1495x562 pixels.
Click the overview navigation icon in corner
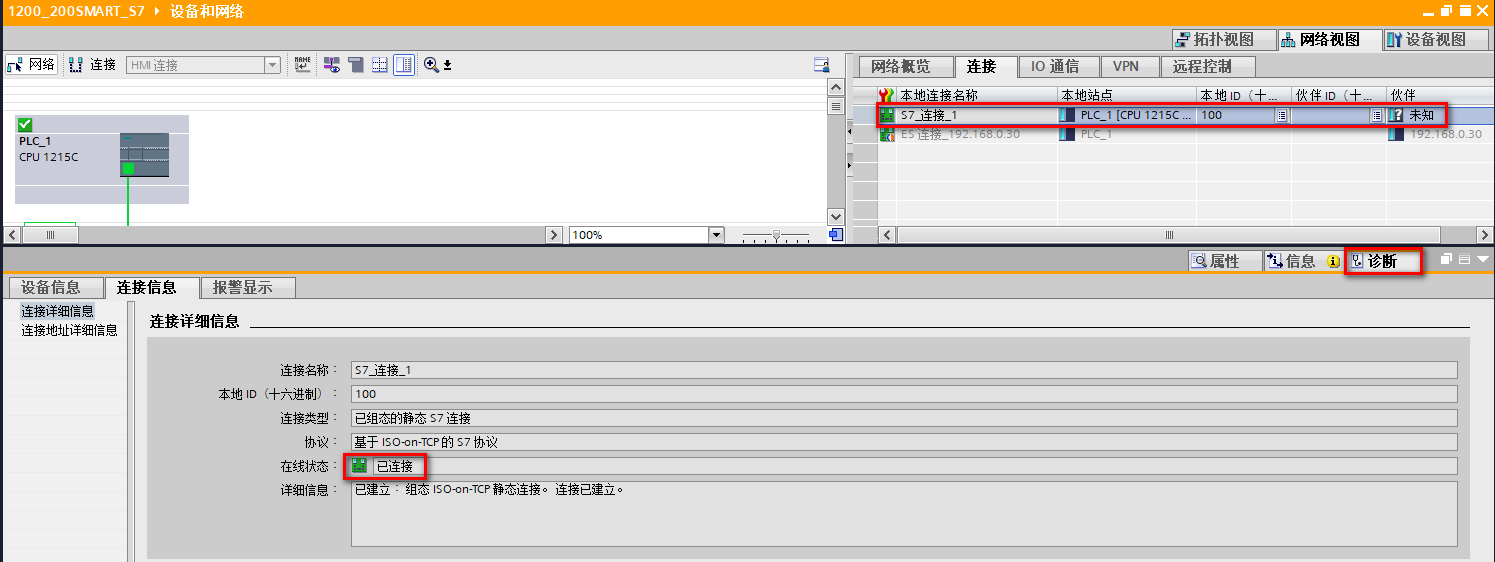pos(836,235)
